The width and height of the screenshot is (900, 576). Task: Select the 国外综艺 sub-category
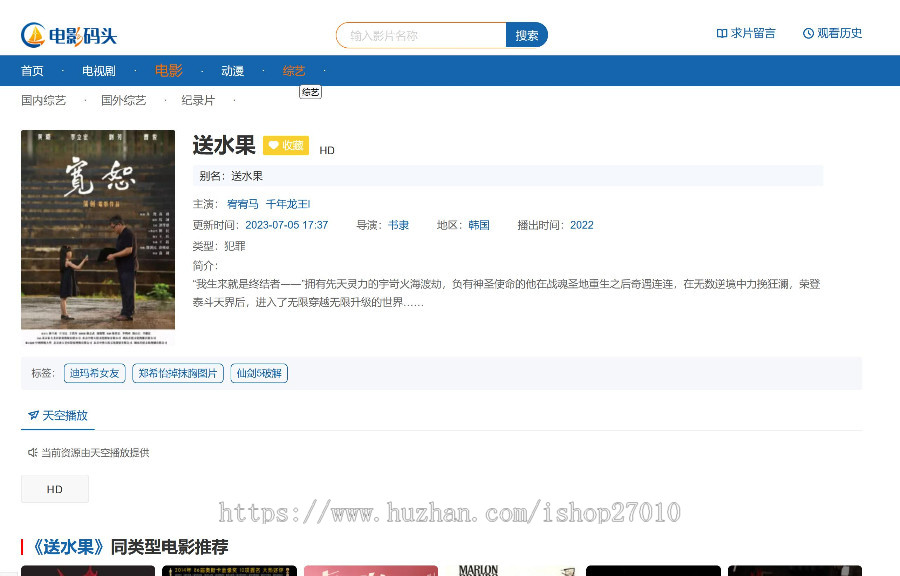[x=123, y=100]
